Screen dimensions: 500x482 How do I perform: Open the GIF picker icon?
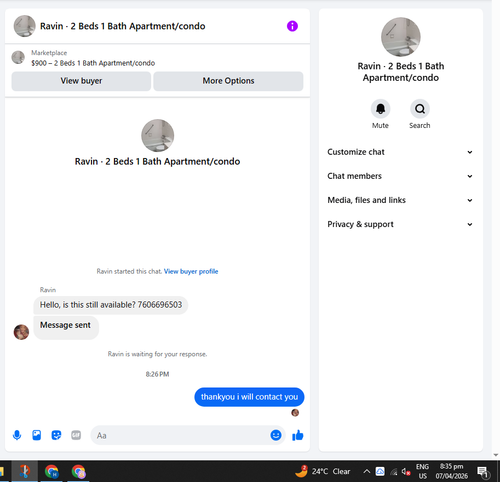76,435
